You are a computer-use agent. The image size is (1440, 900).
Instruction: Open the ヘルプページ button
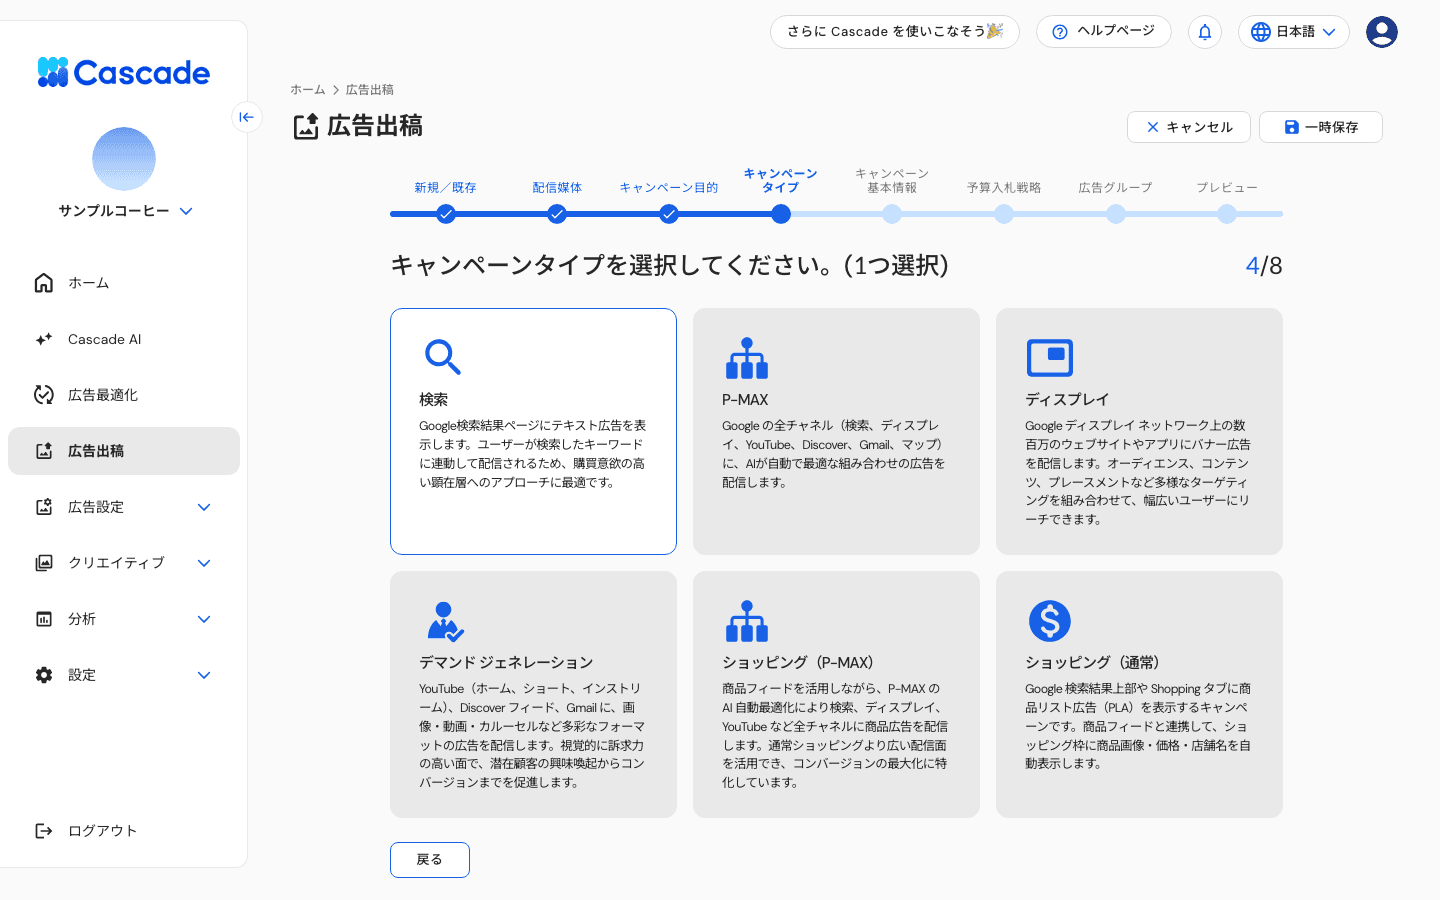[x=1104, y=32]
